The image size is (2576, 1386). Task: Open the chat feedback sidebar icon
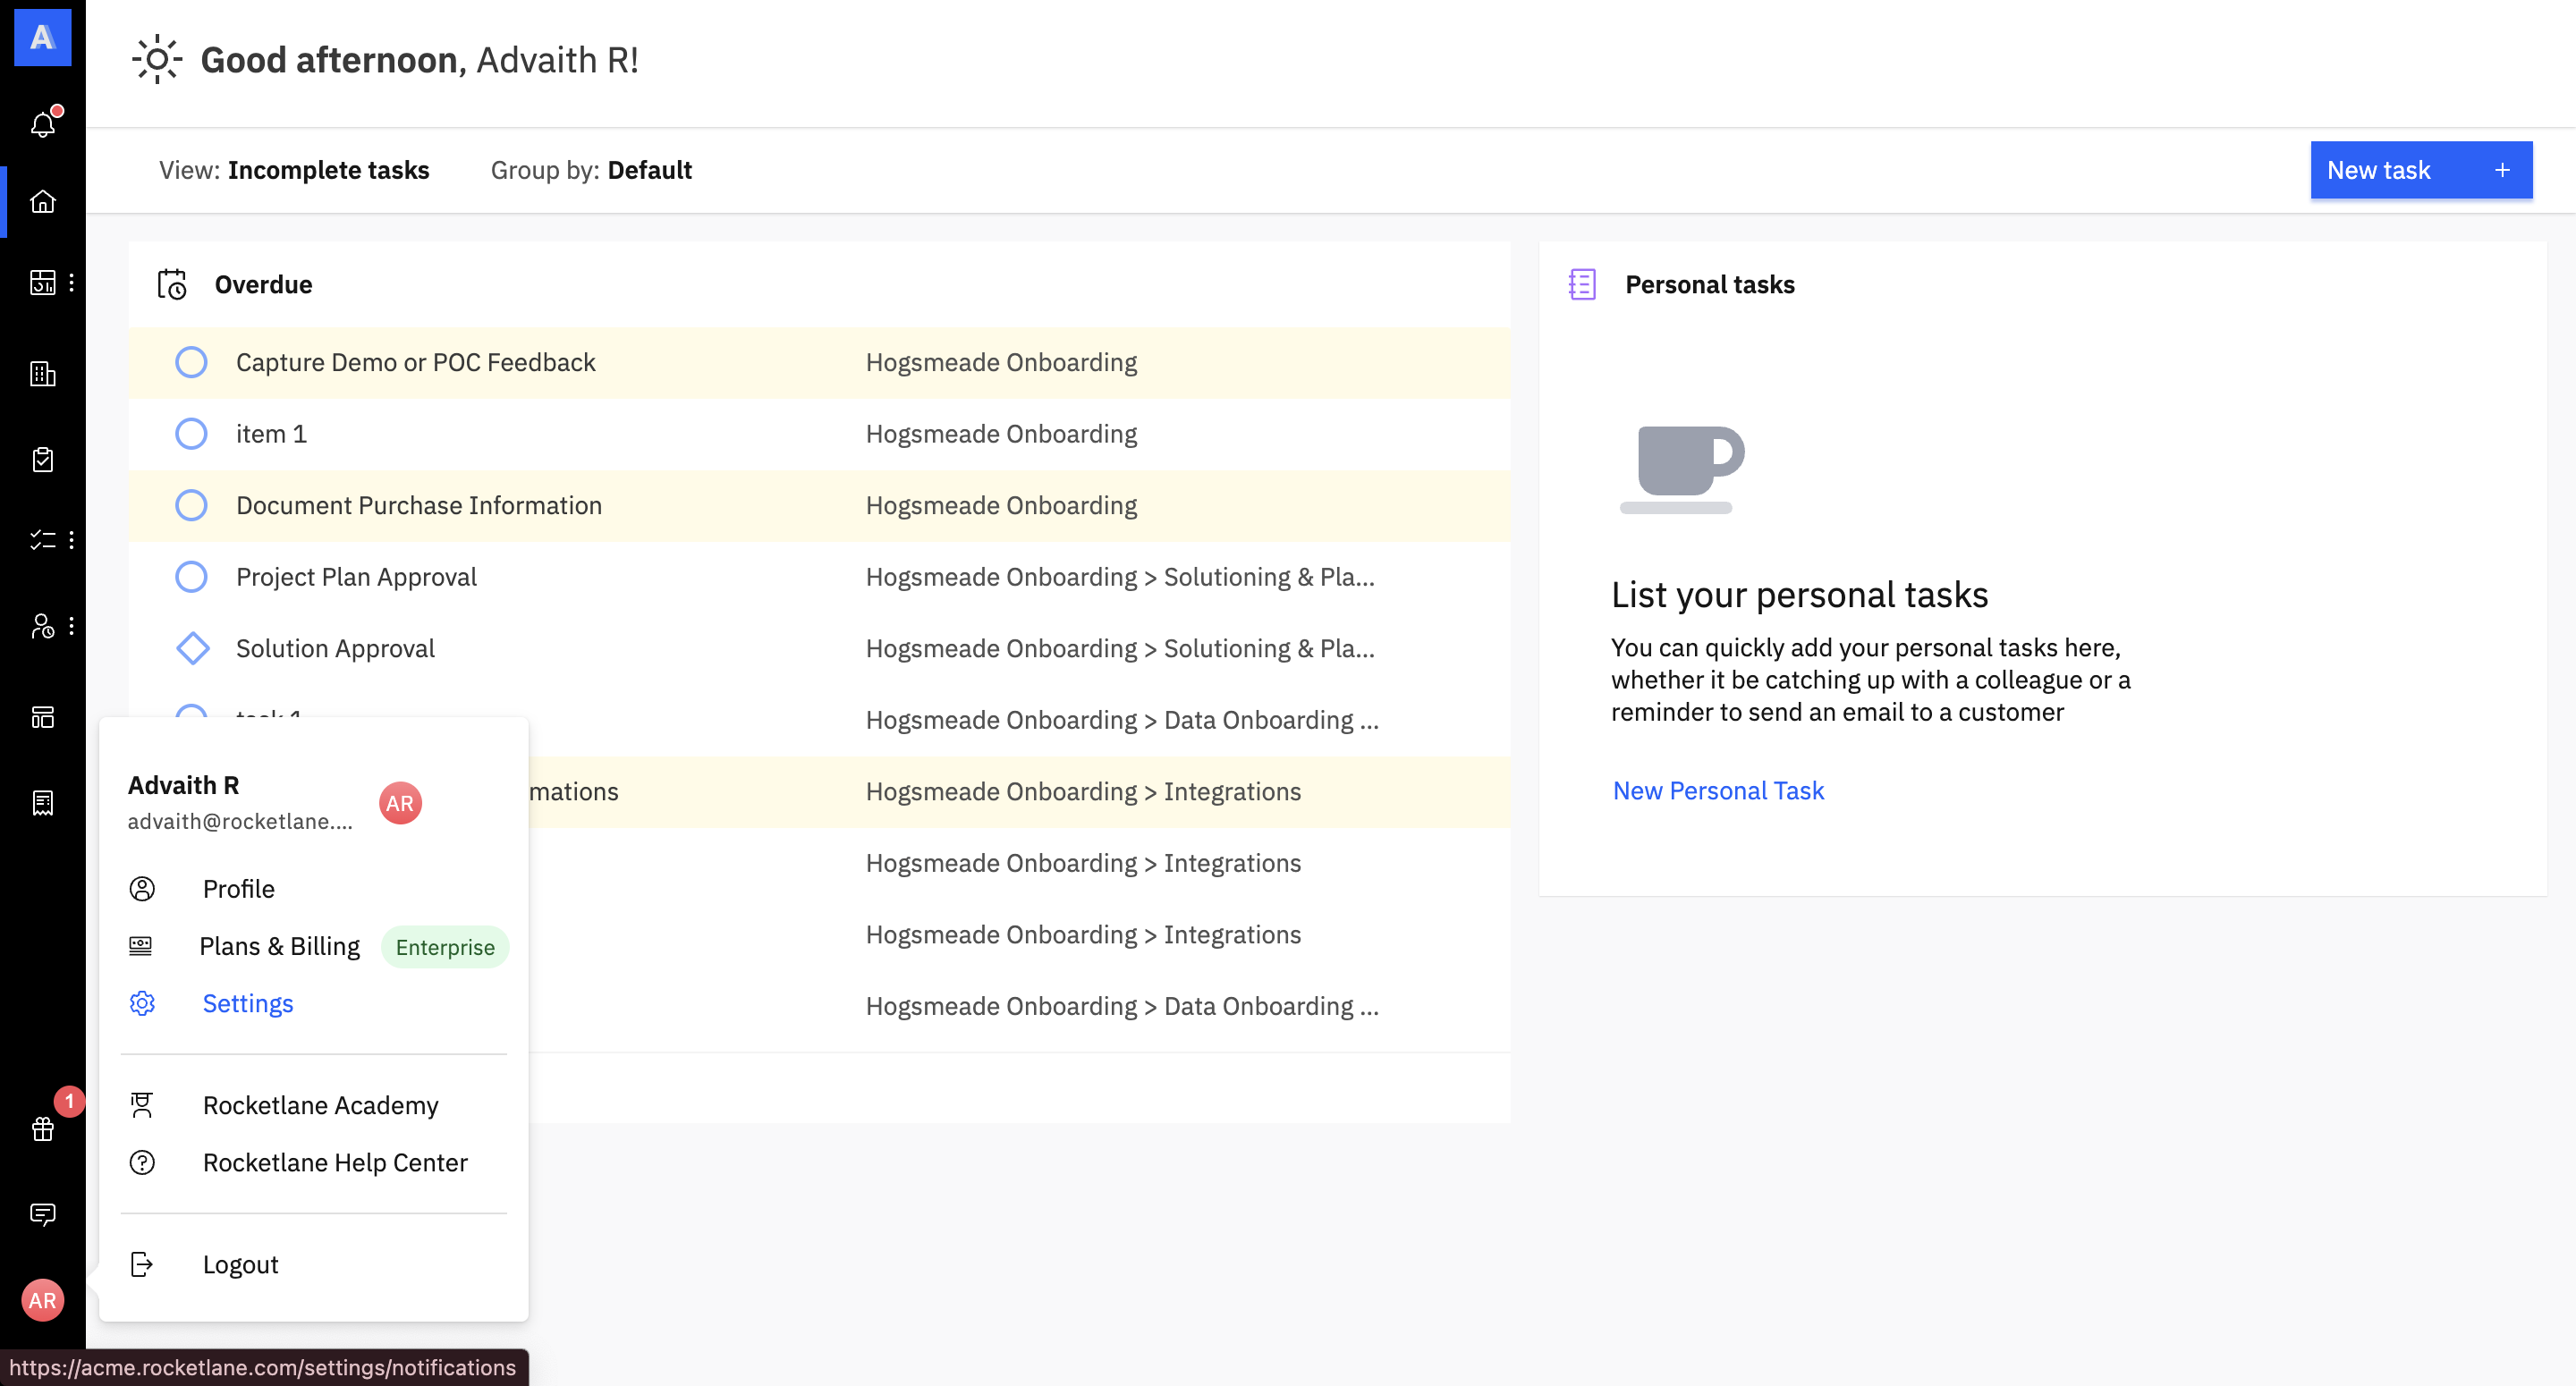tap(43, 1214)
